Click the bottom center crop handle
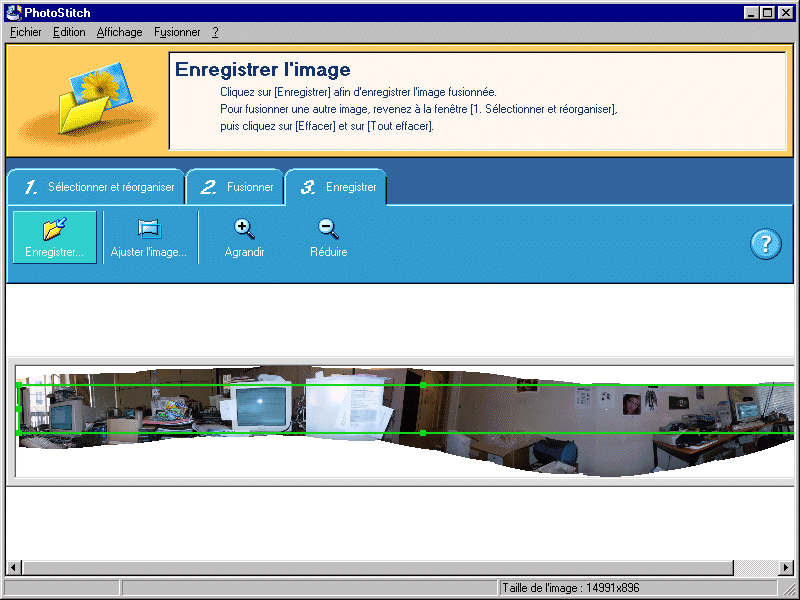Screen dimensions: 800x600 (x=423, y=433)
